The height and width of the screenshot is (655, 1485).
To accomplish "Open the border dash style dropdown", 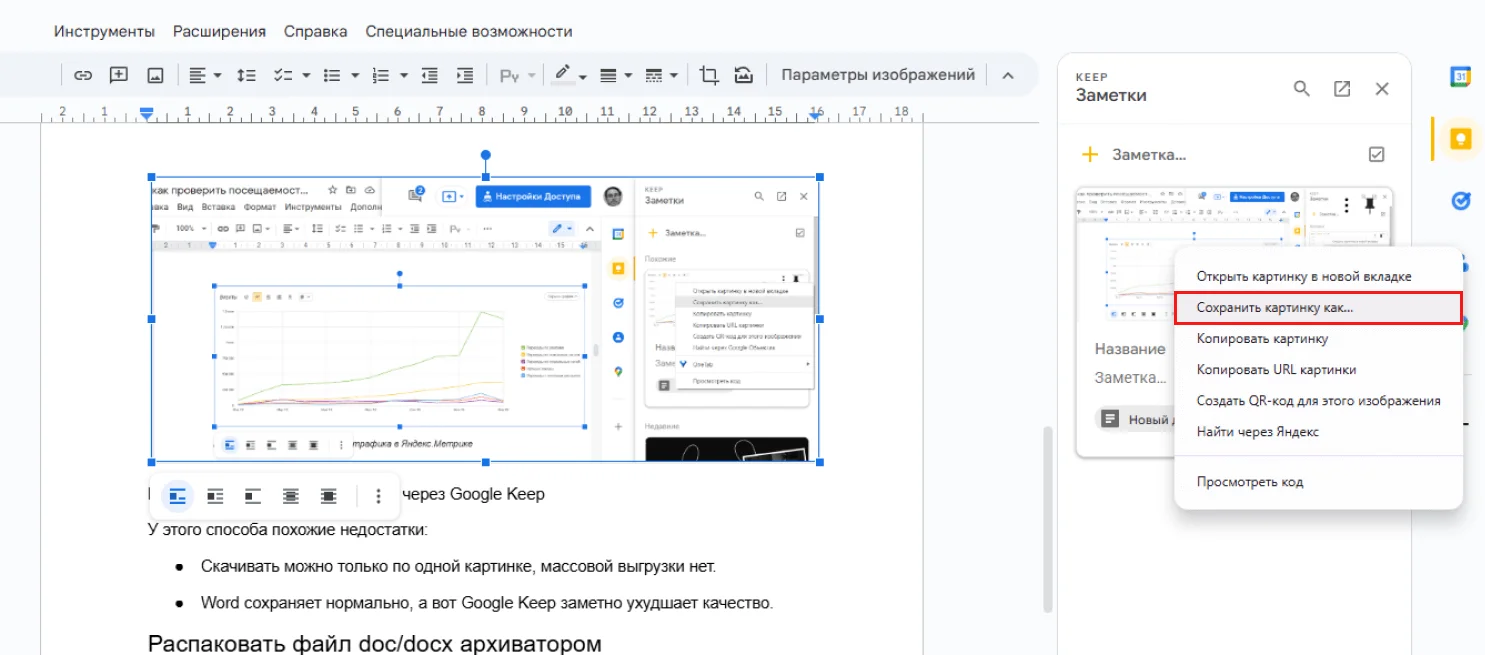I will pos(661,75).
